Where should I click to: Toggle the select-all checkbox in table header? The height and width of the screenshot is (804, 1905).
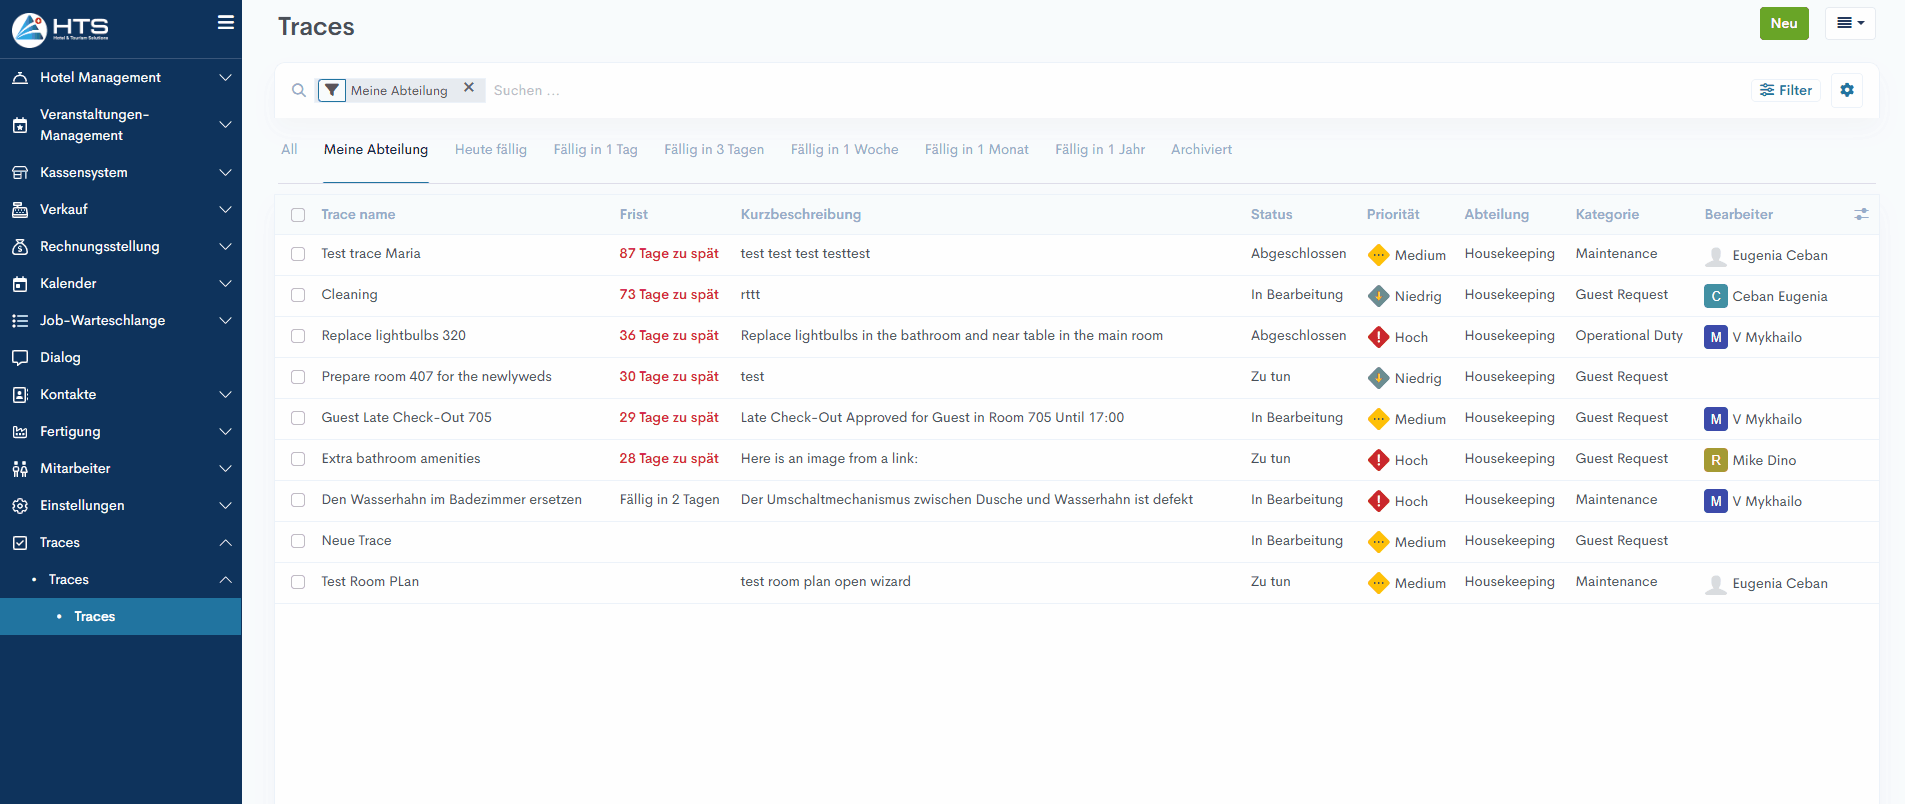(x=298, y=215)
